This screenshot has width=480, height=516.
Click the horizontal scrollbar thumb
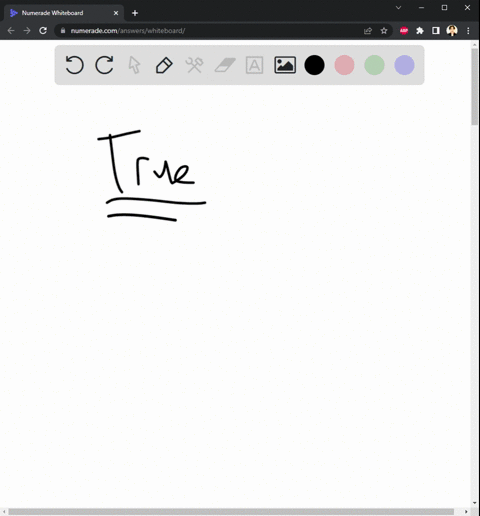pyautogui.click(x=231, y=512)
